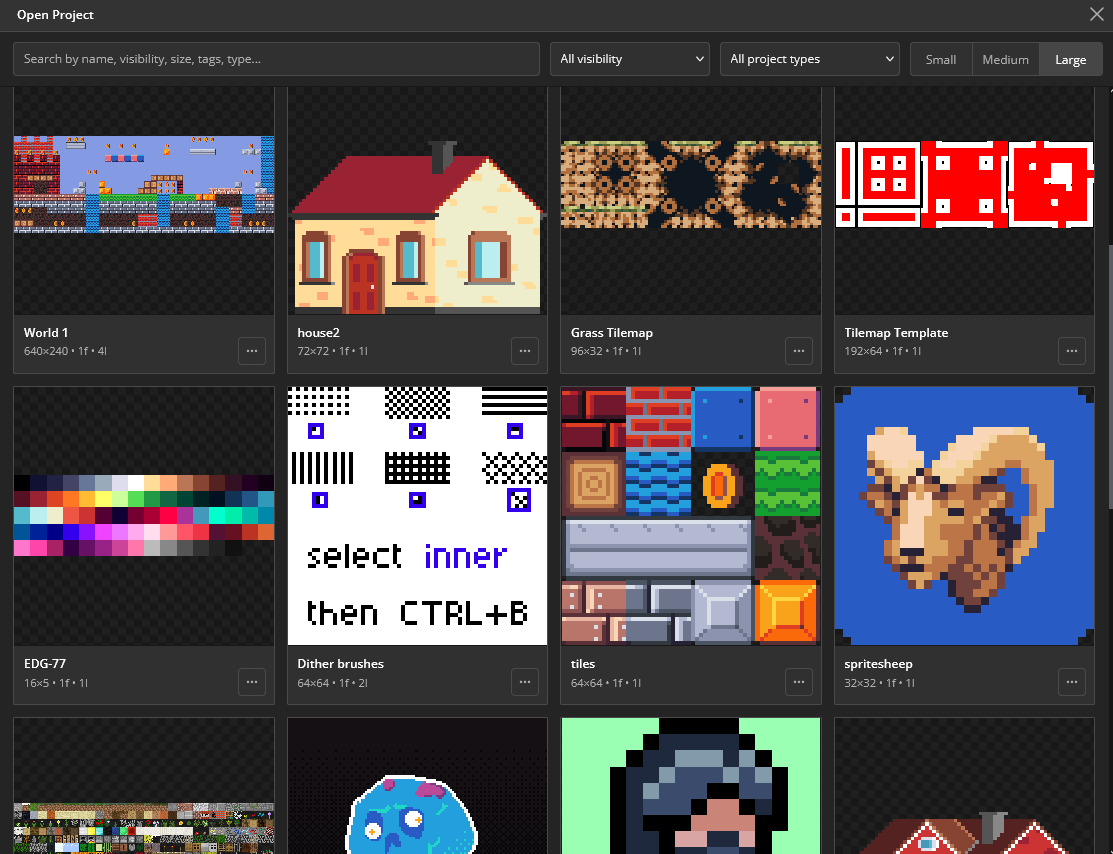The image size is (1113, 854).
Task: Switch thumbnails to Small size
Action: pos(941,60)
